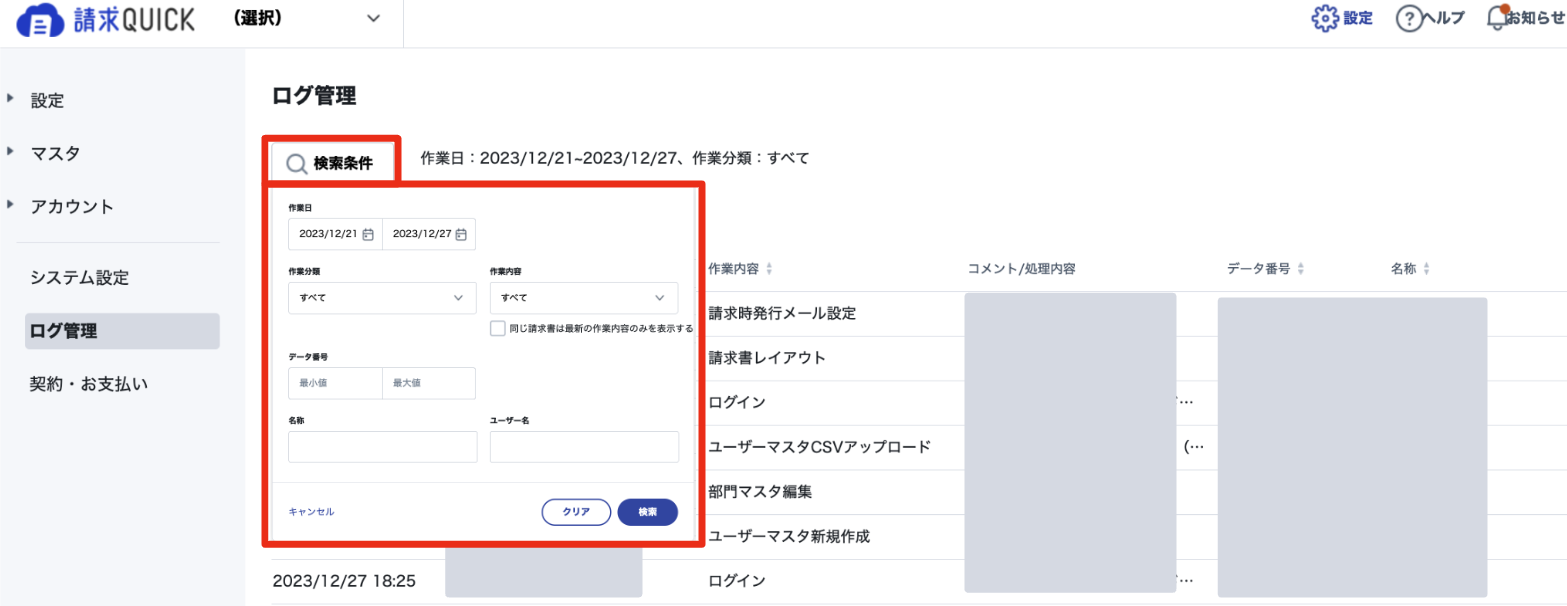Open the お知らせ bell notifications

1497,18
